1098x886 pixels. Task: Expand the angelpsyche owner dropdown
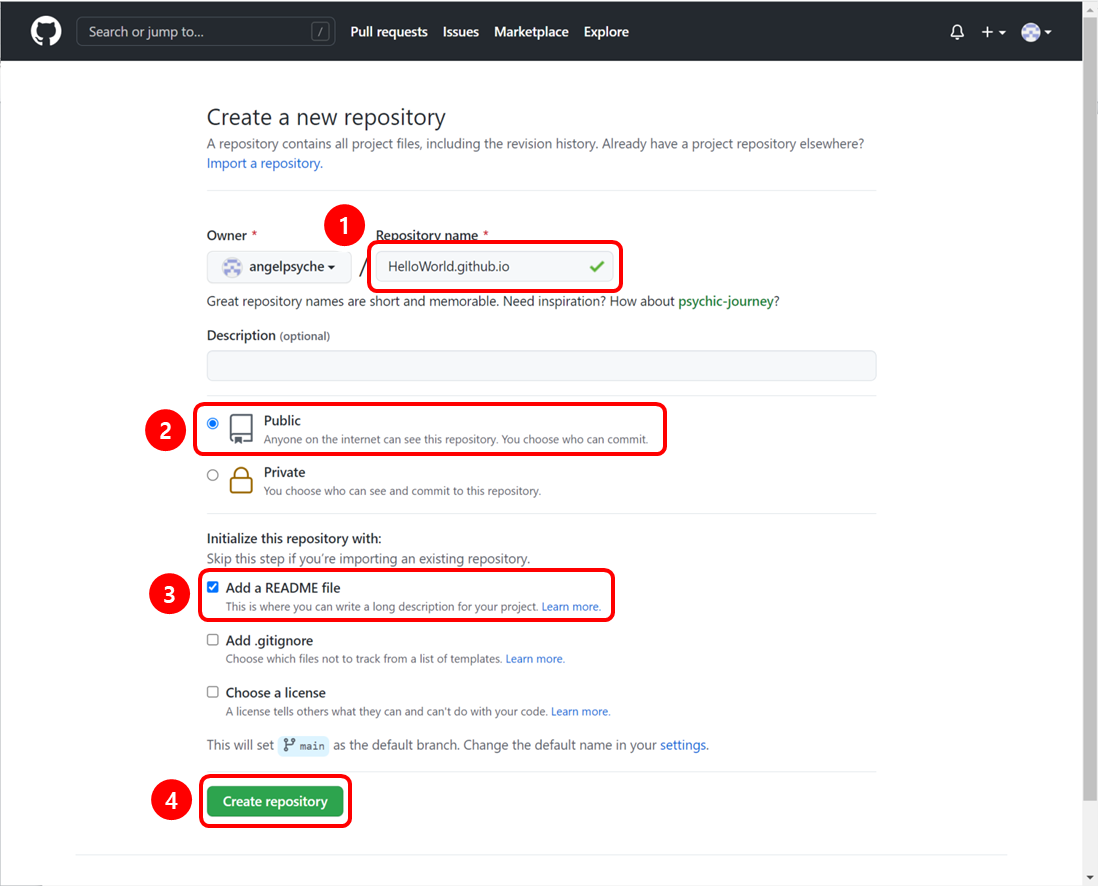[x=279, y=267]
